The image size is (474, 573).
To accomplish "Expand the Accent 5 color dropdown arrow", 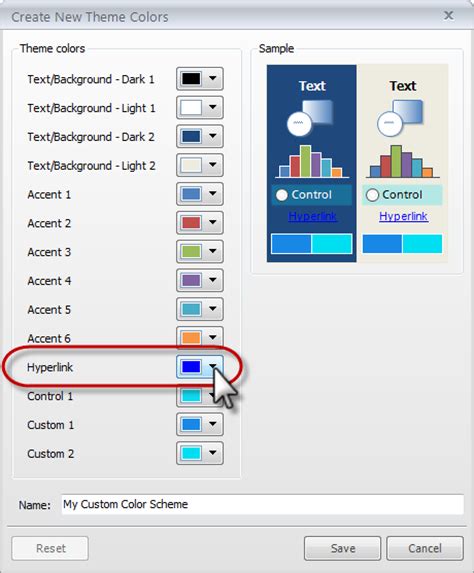I will (213, 309).
